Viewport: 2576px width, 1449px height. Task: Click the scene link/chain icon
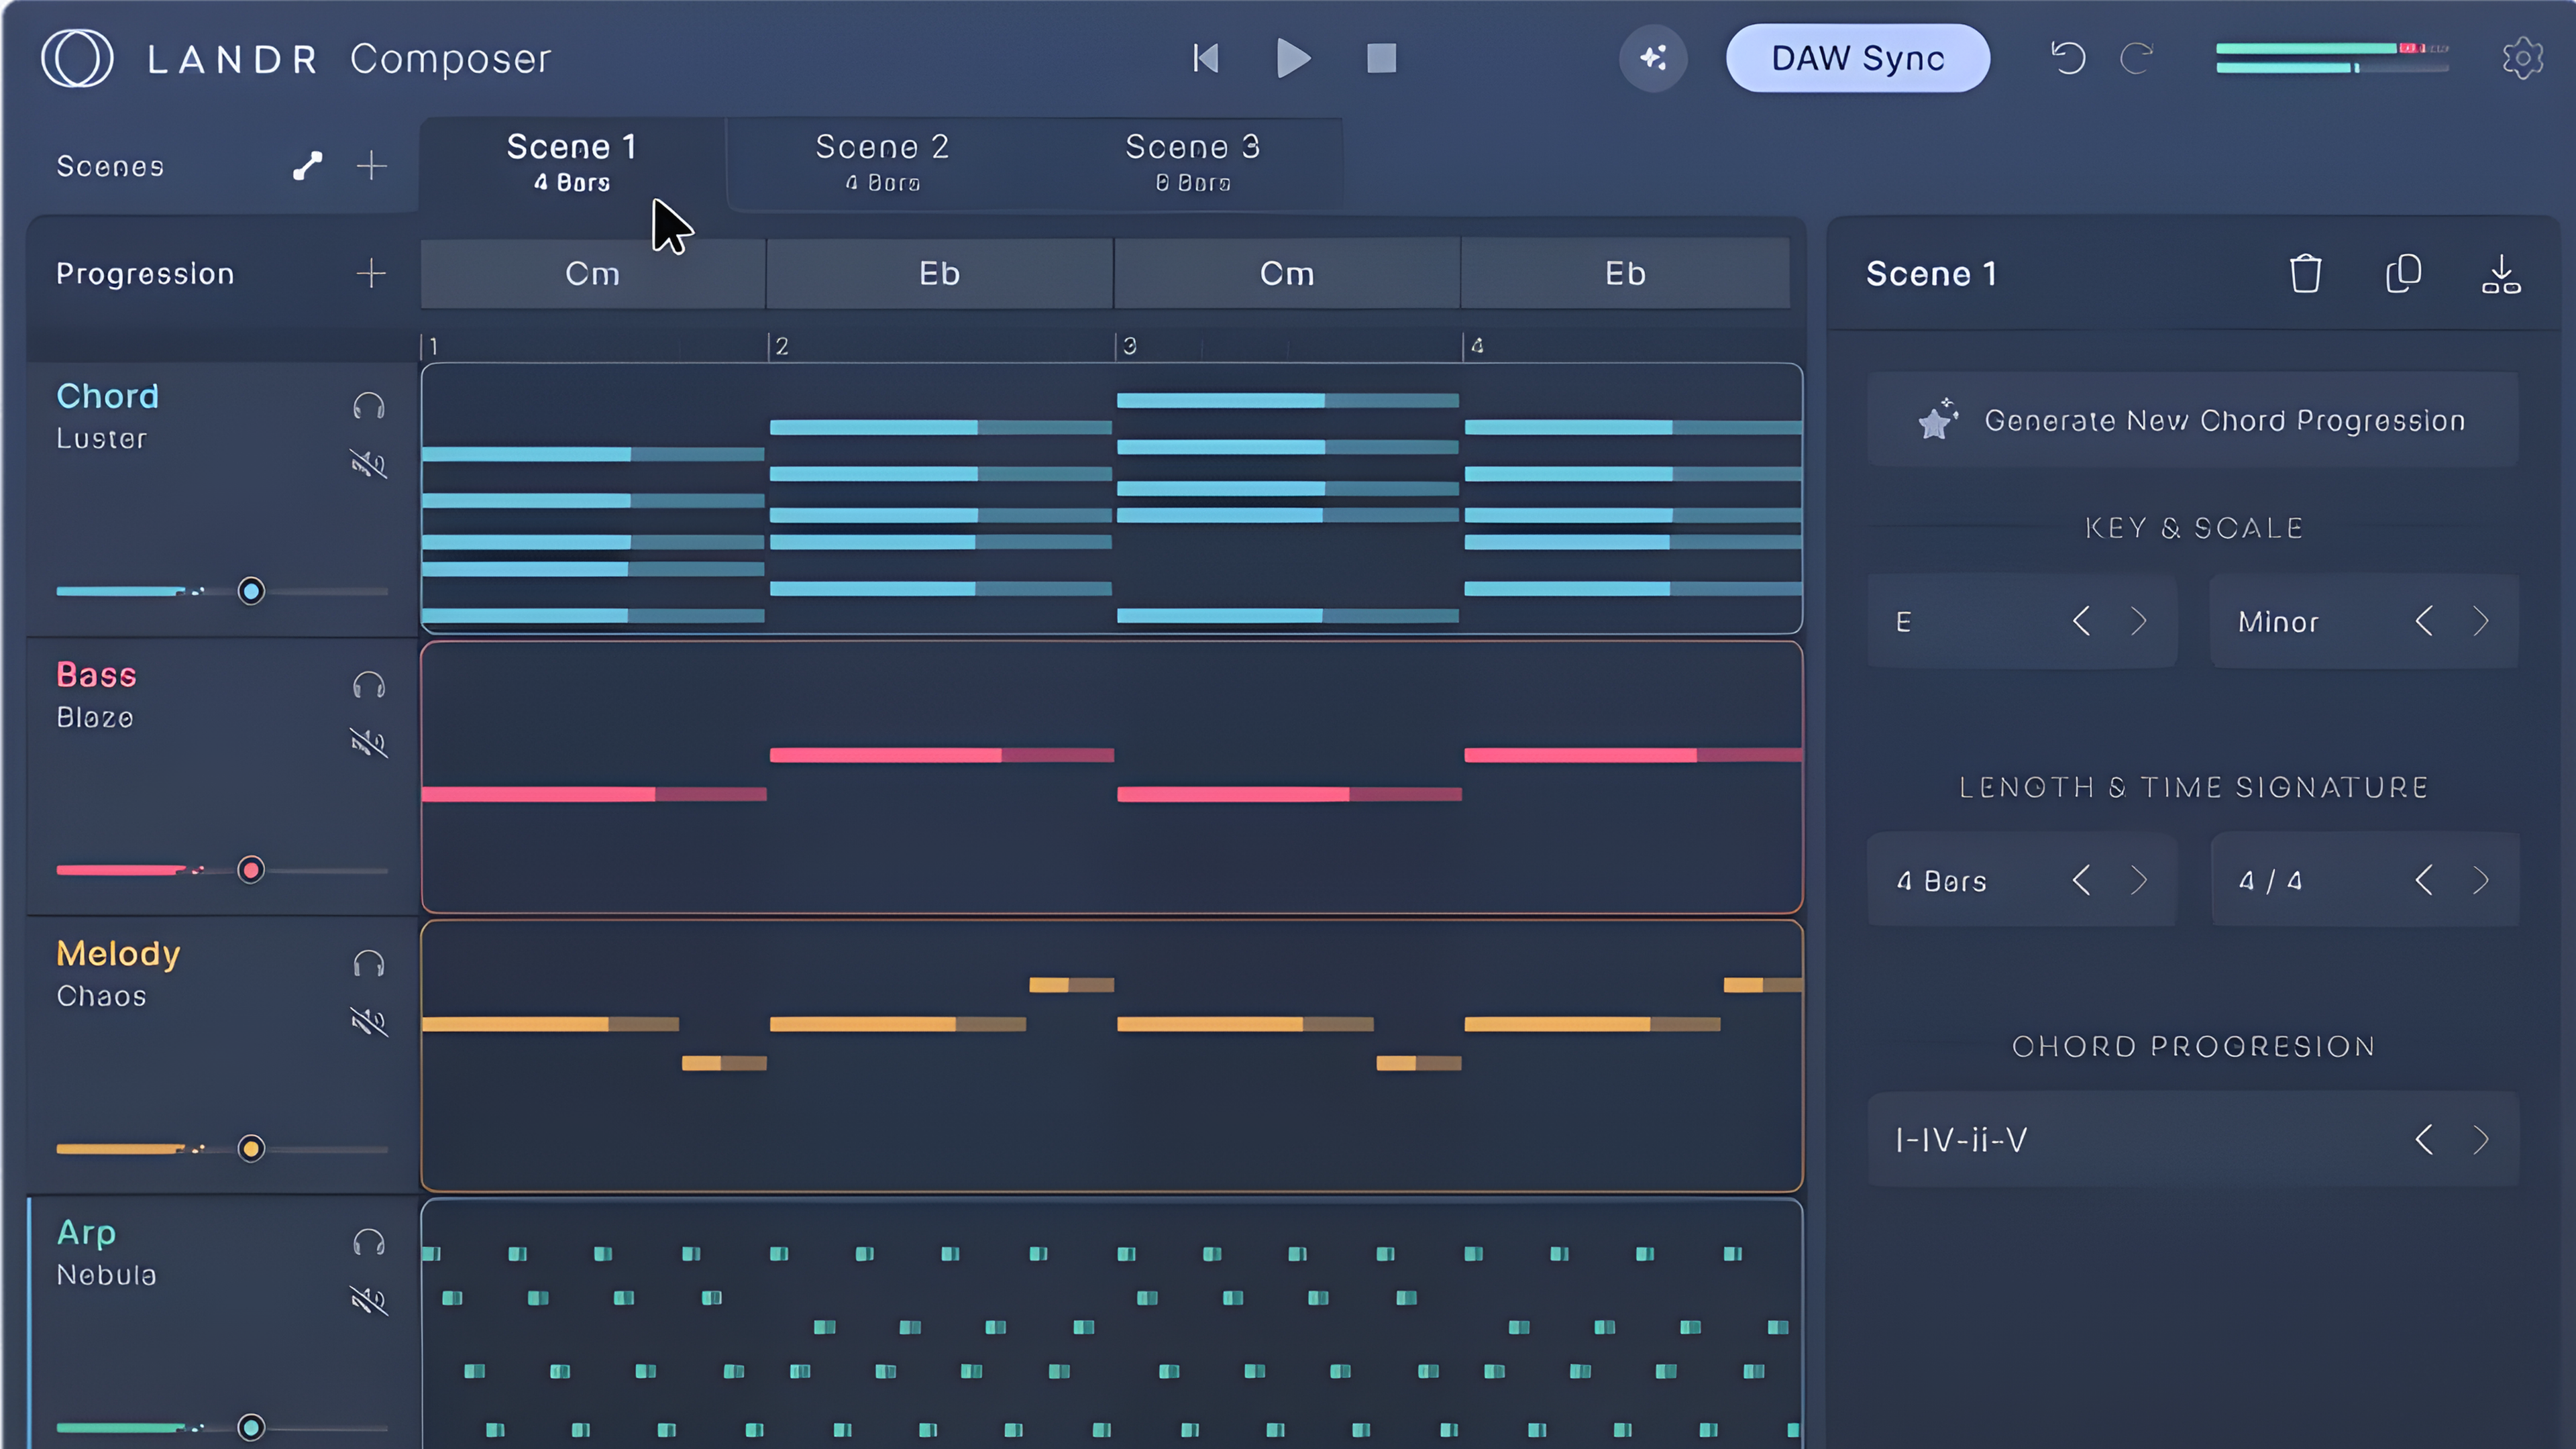pos(307,166)
